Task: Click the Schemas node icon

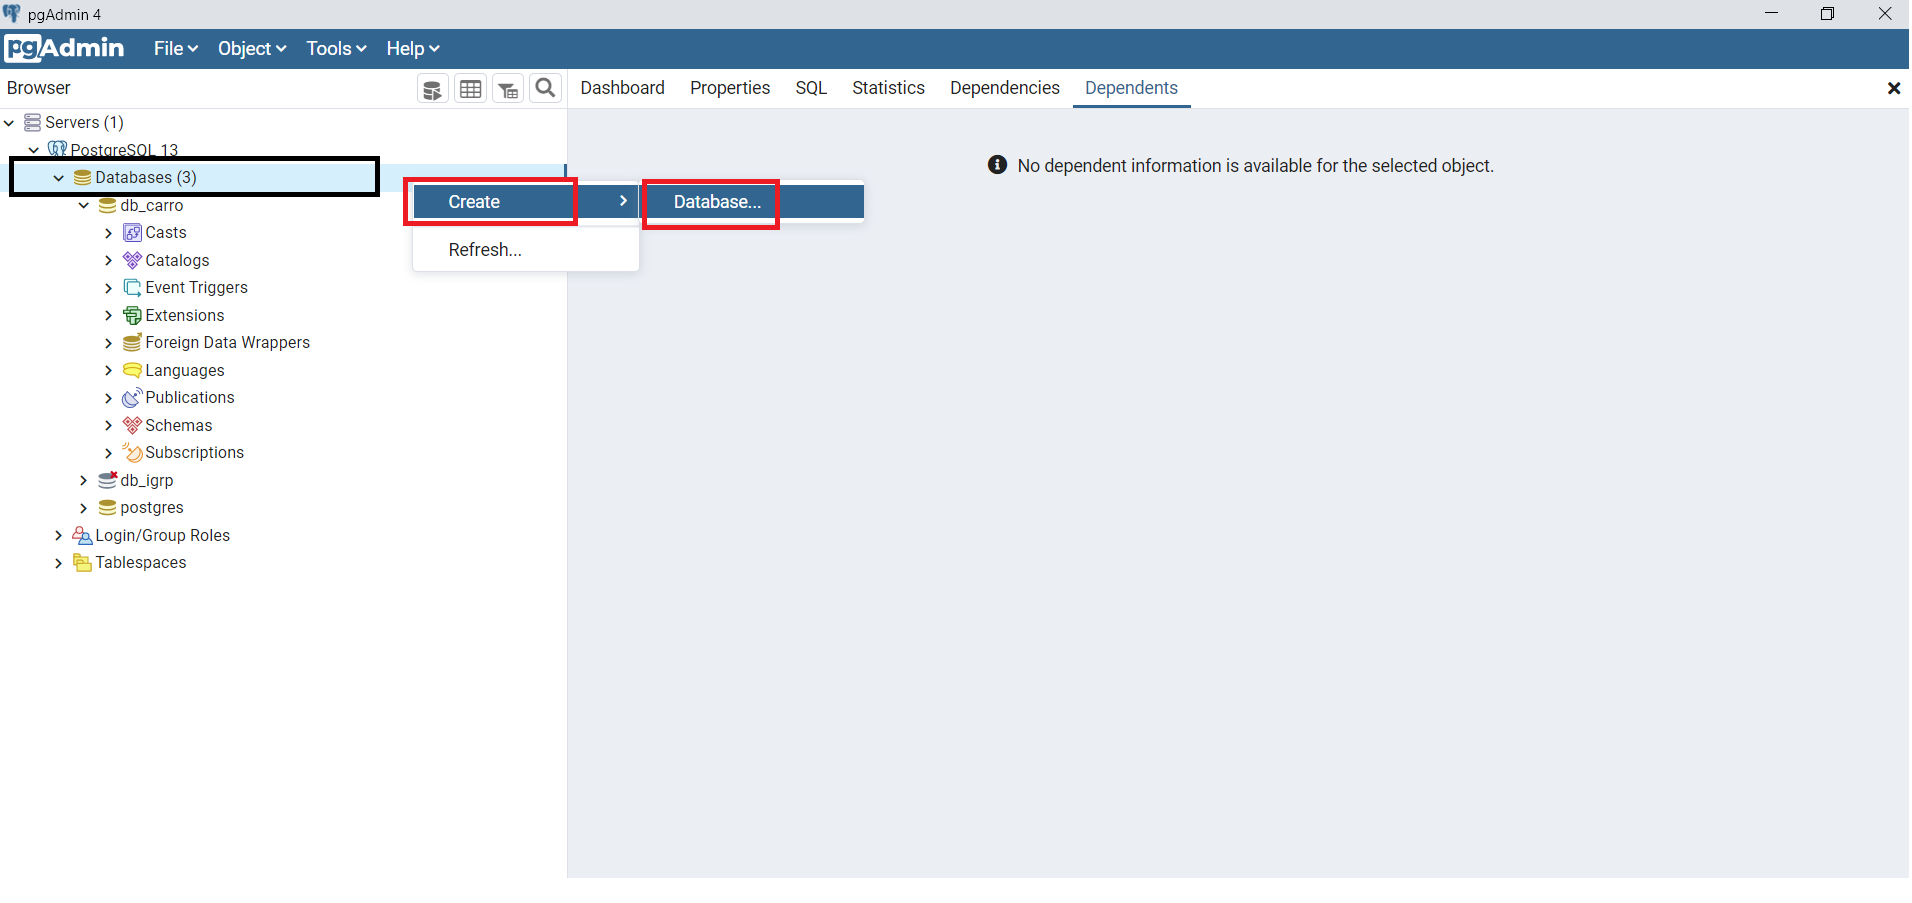Action: pos(132,425)
